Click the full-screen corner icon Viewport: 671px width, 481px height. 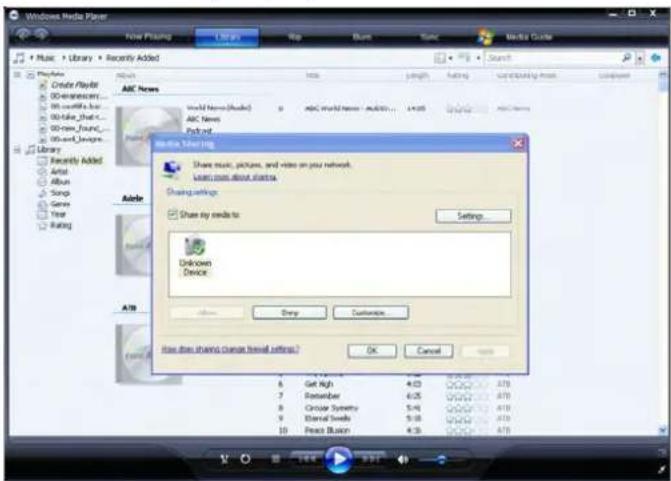[662, 469]
